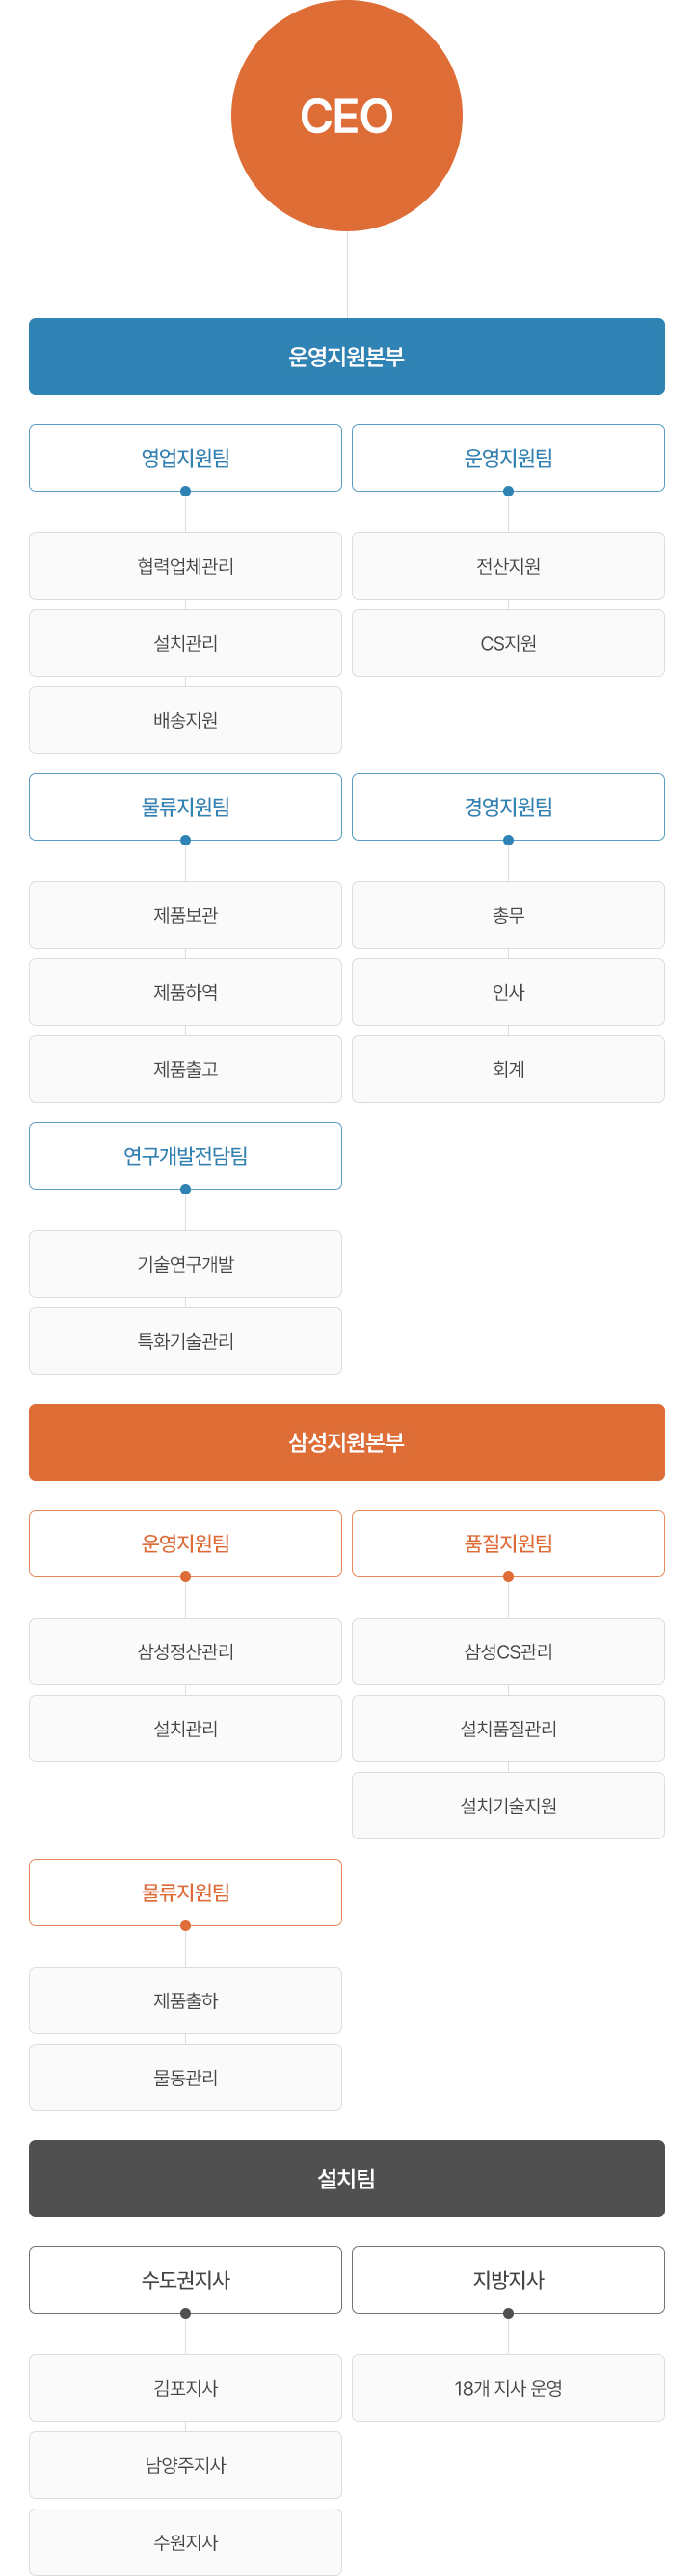Select the 특화기술관리 entry
Viewport: 694px width, 2576px height.
pos(185,1341)
